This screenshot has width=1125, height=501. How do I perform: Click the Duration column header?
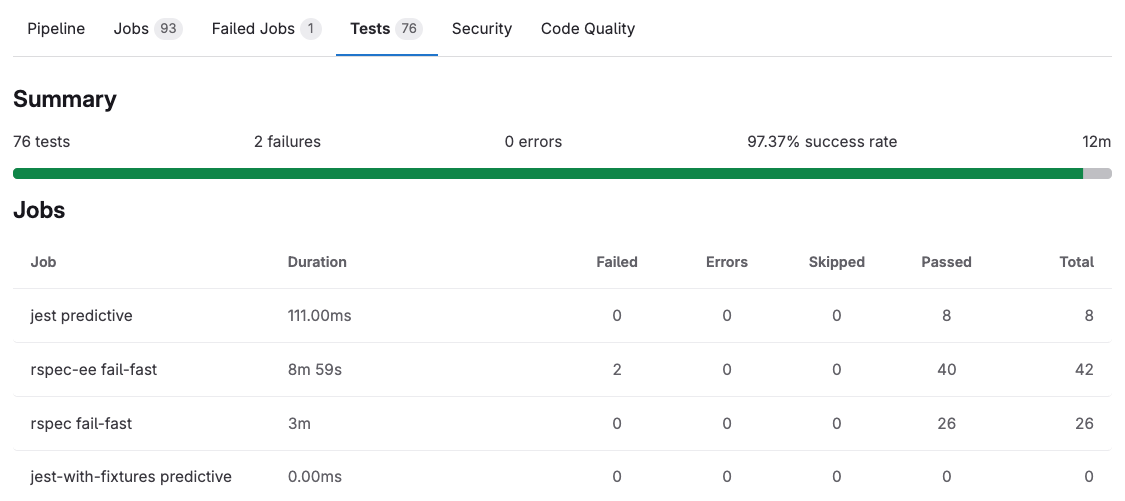[317, 262]
